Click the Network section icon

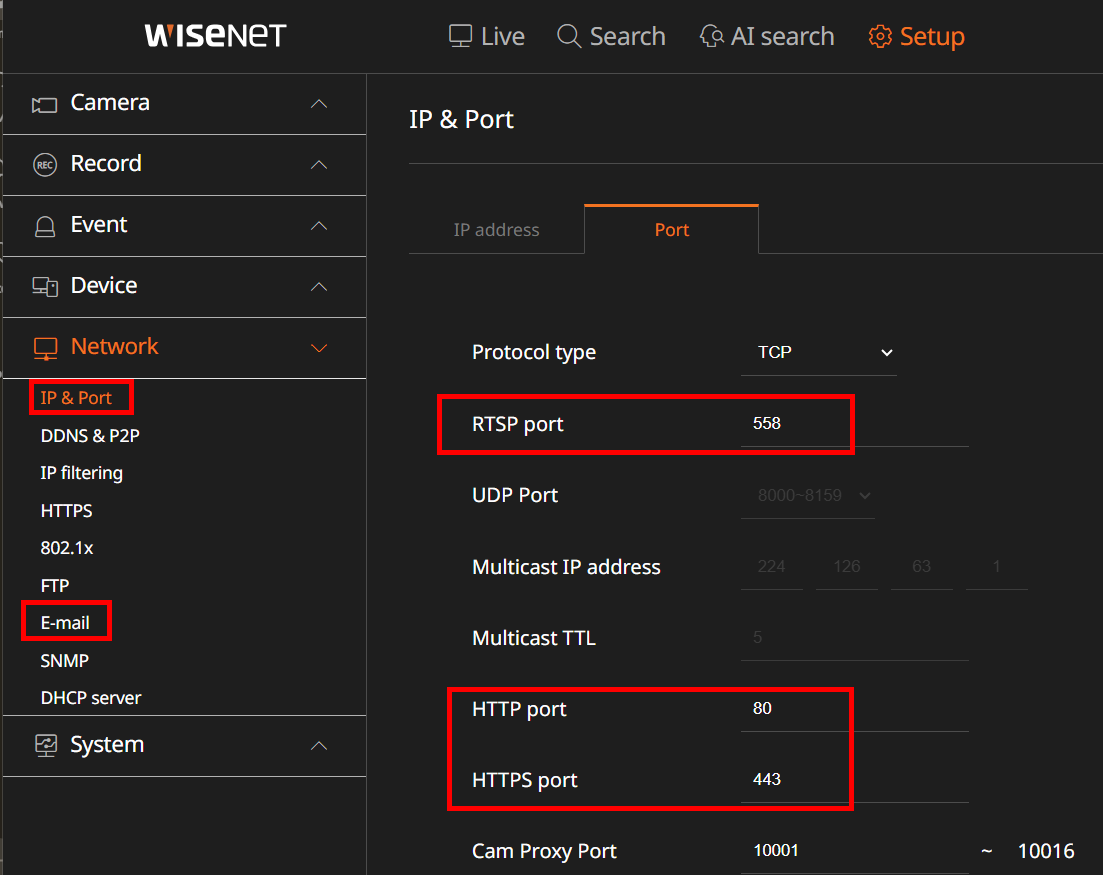[x=44, y=348]
